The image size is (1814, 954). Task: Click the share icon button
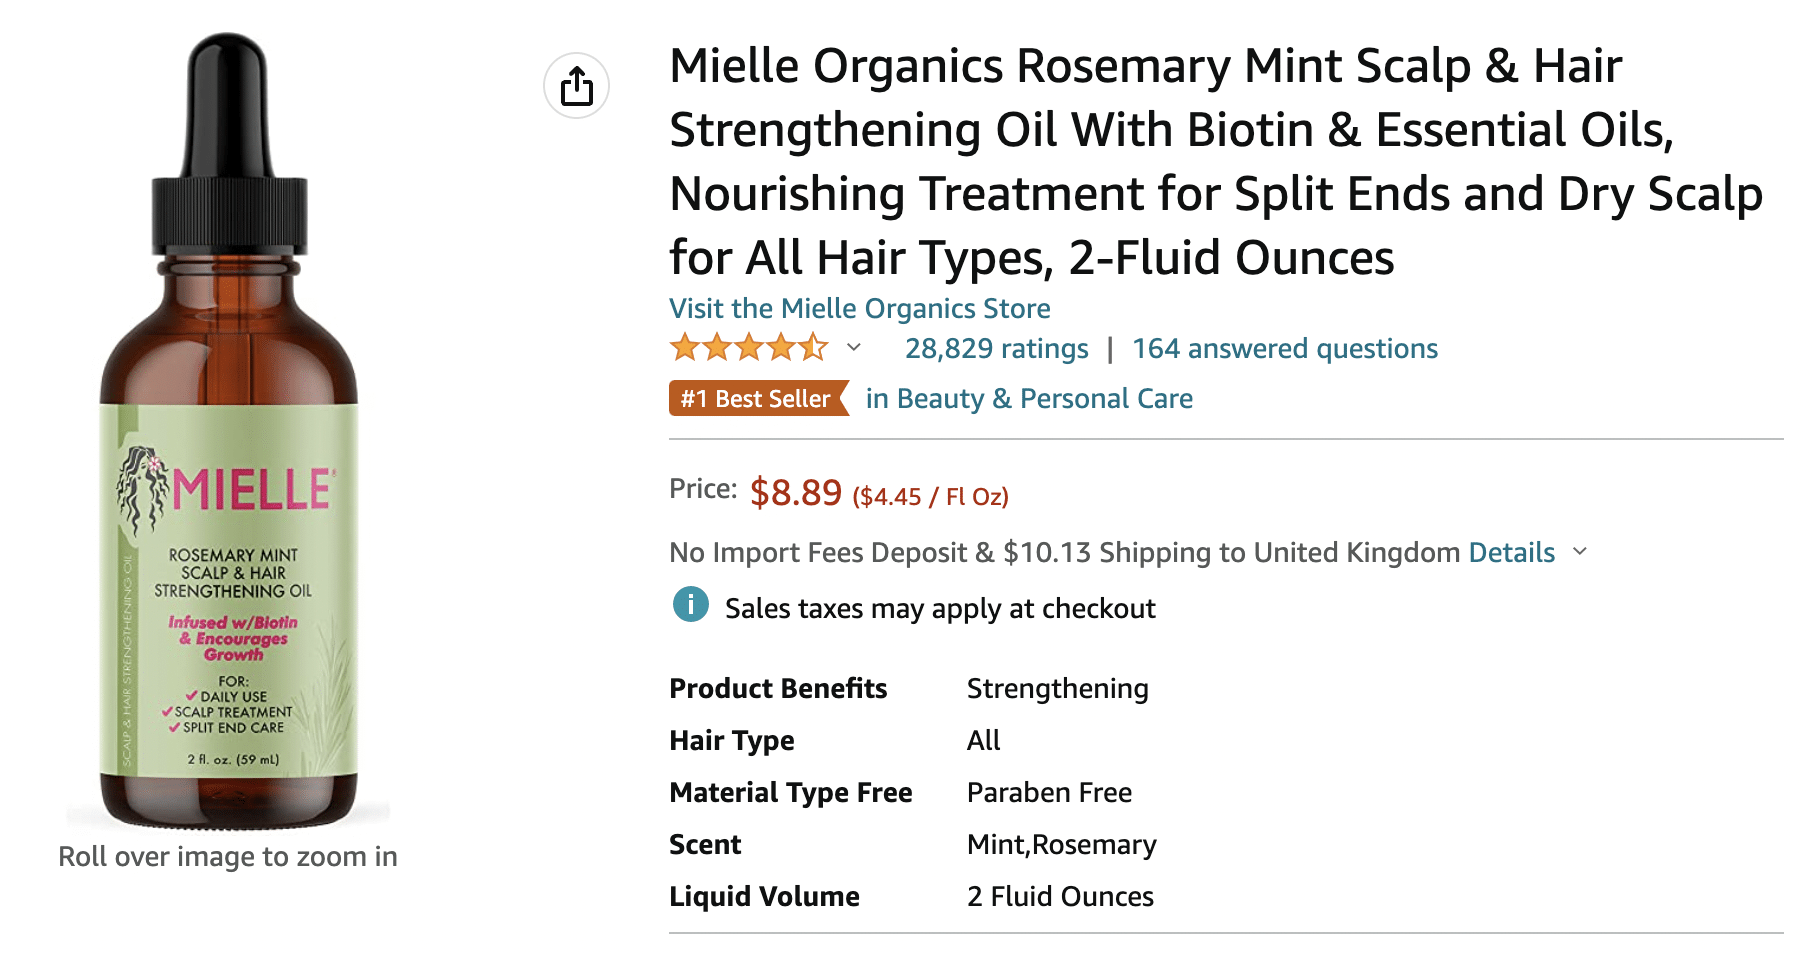click(x=576, y=86)
